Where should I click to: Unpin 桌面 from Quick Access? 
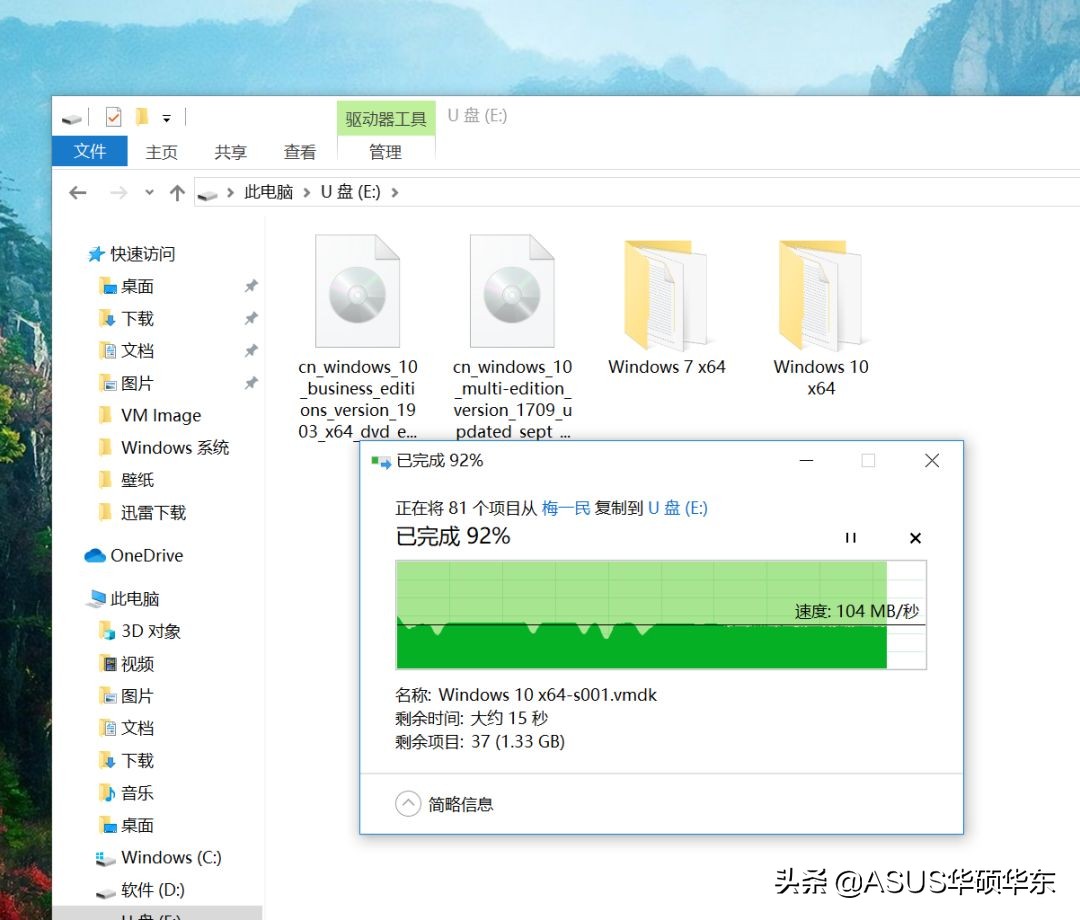pyautogui.click(x=250, y=287)
